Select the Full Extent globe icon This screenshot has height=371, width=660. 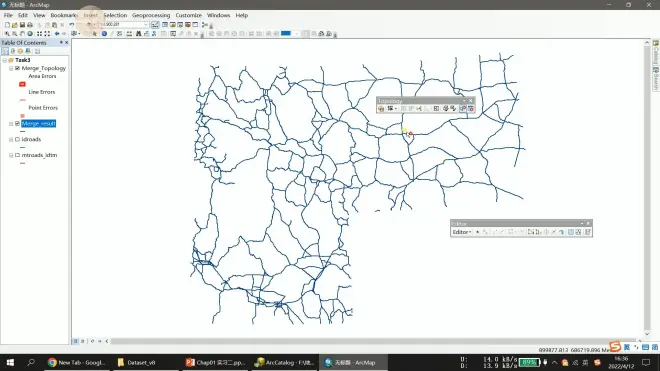tap(30, 34)
